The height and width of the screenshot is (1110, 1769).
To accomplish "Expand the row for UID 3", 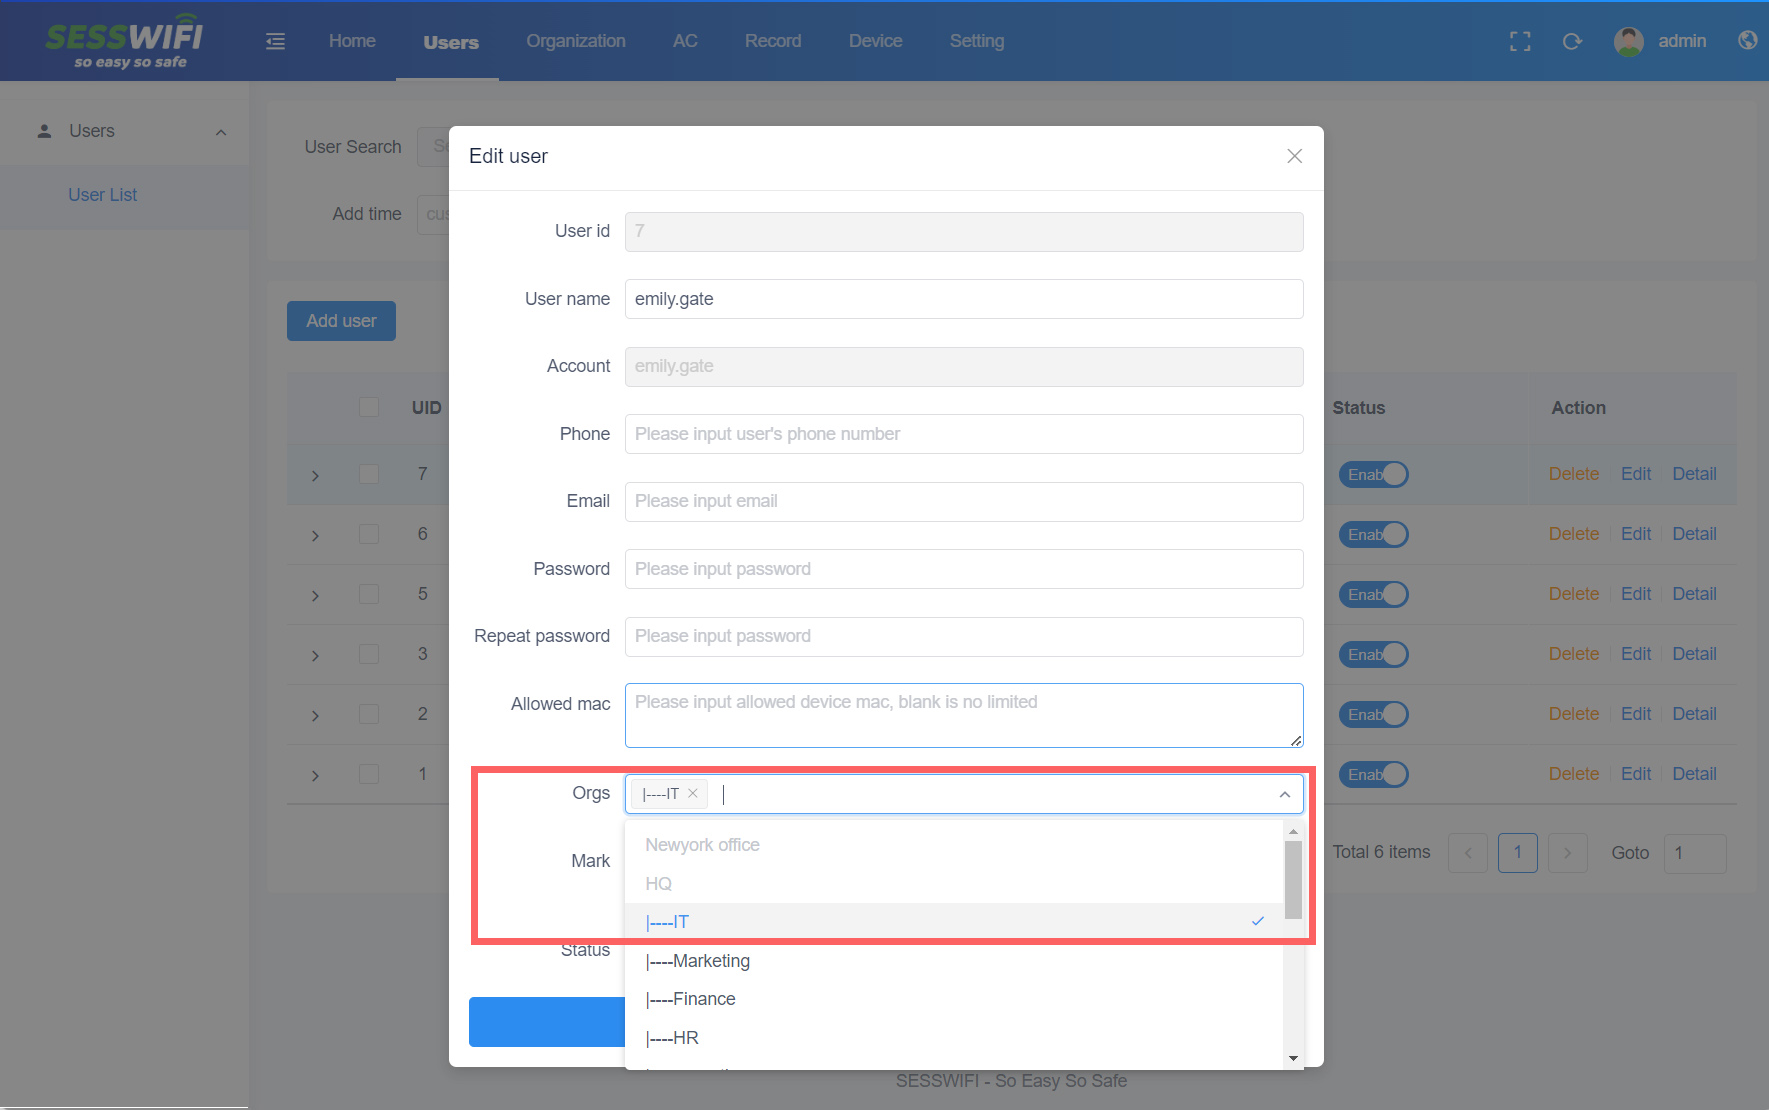I will click(x=315, y=655).
